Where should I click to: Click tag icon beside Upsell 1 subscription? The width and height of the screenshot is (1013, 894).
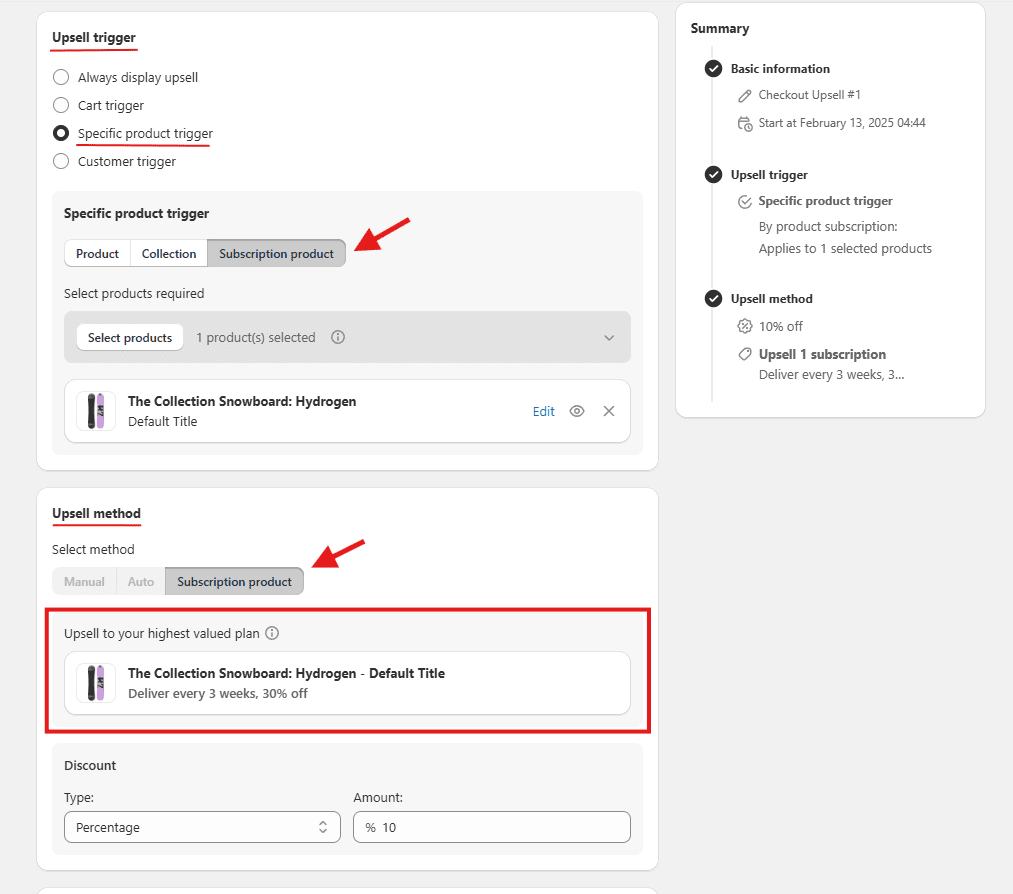coord(744,354)
